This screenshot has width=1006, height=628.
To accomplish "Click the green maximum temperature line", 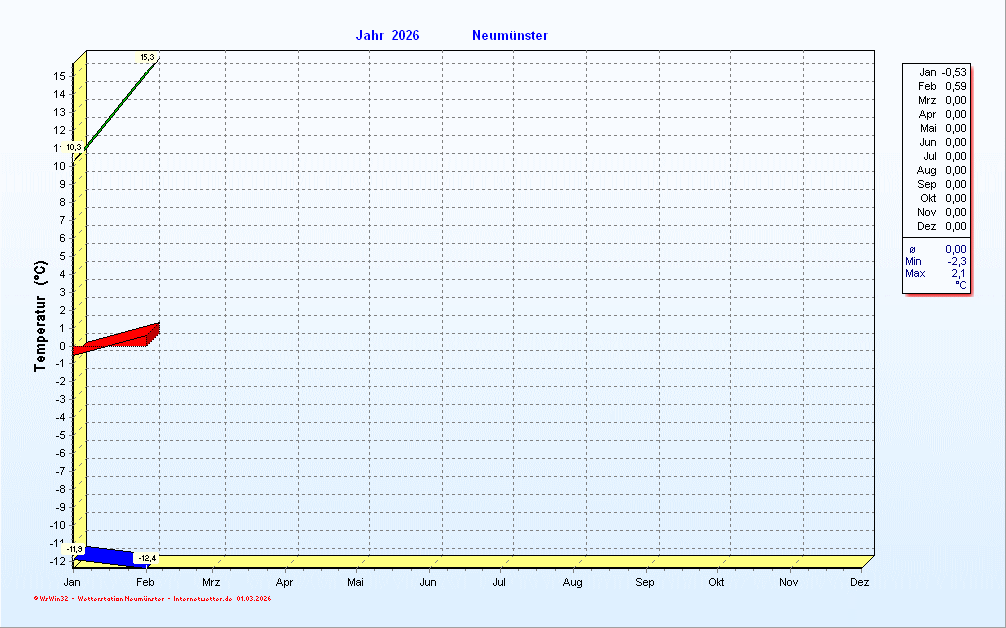I will [x=122, y=103].
